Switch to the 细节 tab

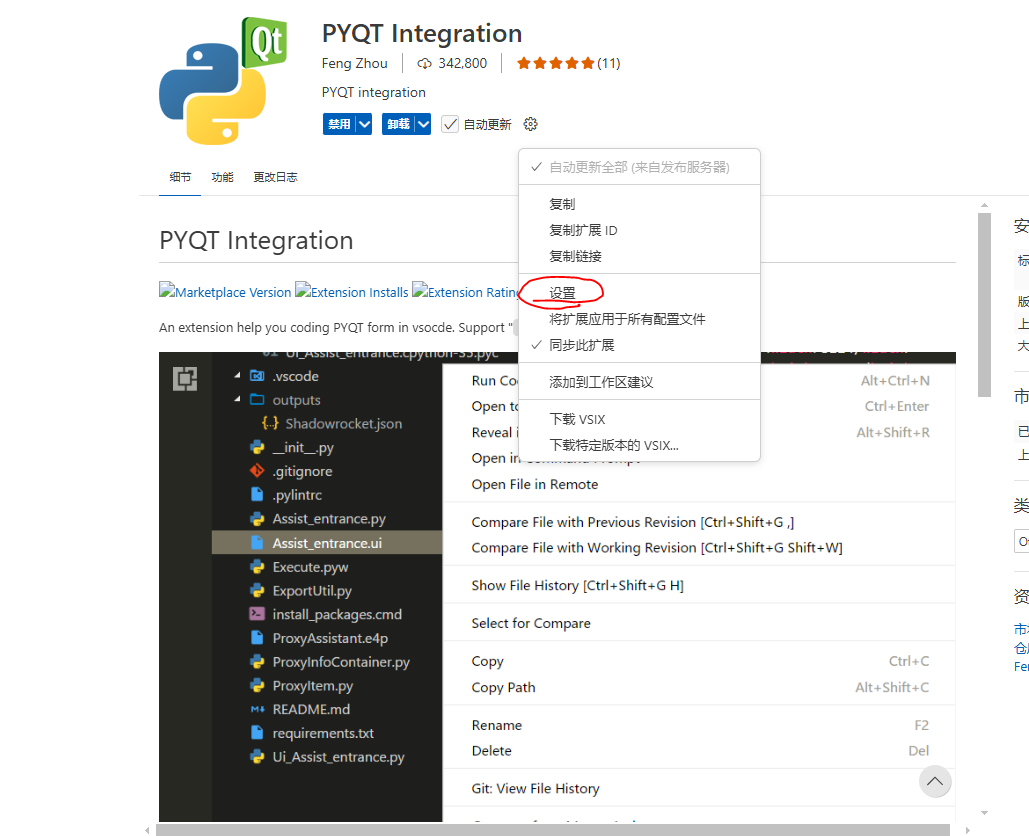pos(180,177)
